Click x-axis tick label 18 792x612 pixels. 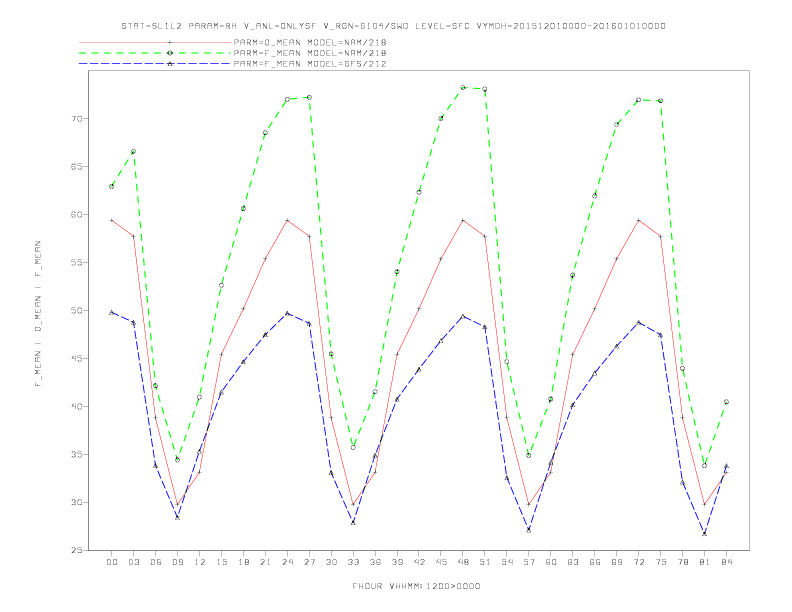[x=243, y=562]
